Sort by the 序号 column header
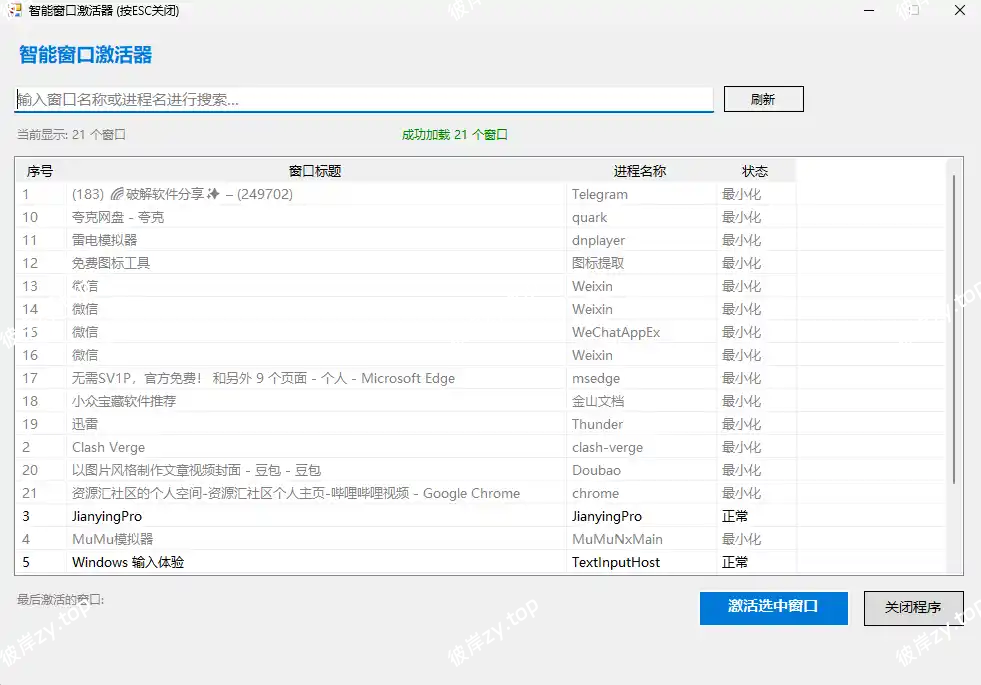The width and height of the screenshot is (981, 685). click(x=40, y=170)
